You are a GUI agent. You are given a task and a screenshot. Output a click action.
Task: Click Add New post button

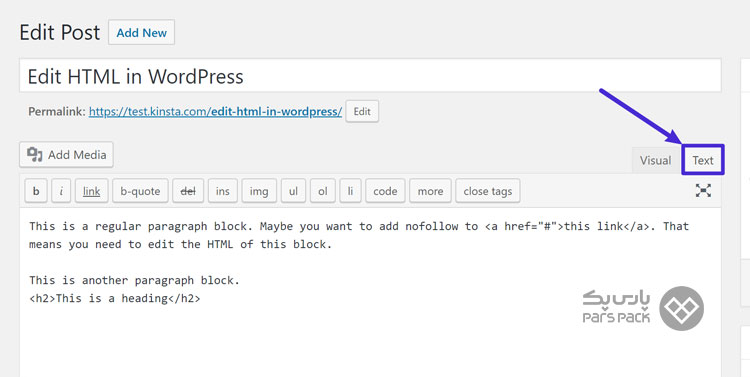[x=142, y=33]
